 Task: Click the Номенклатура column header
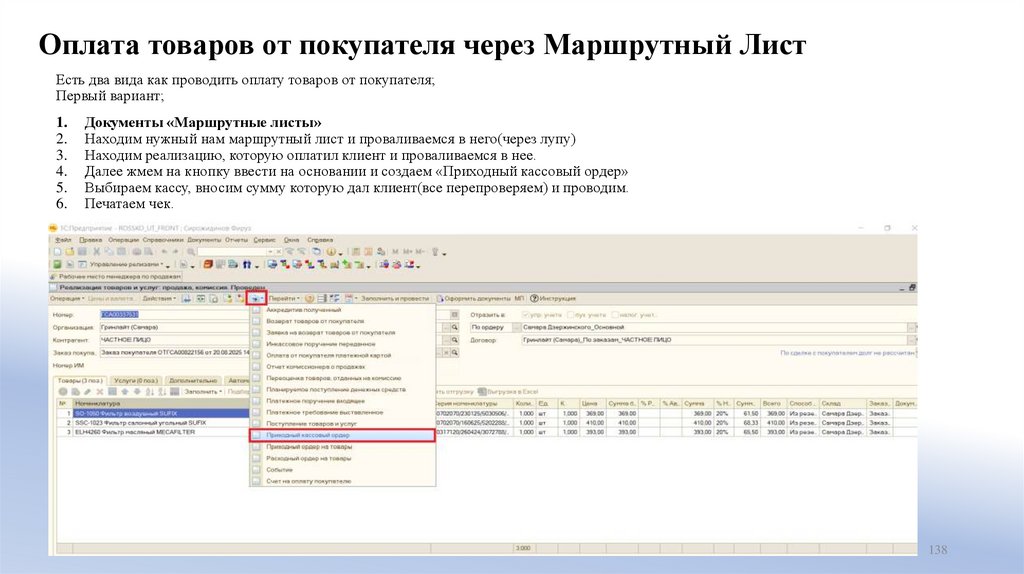pos(161,404)
